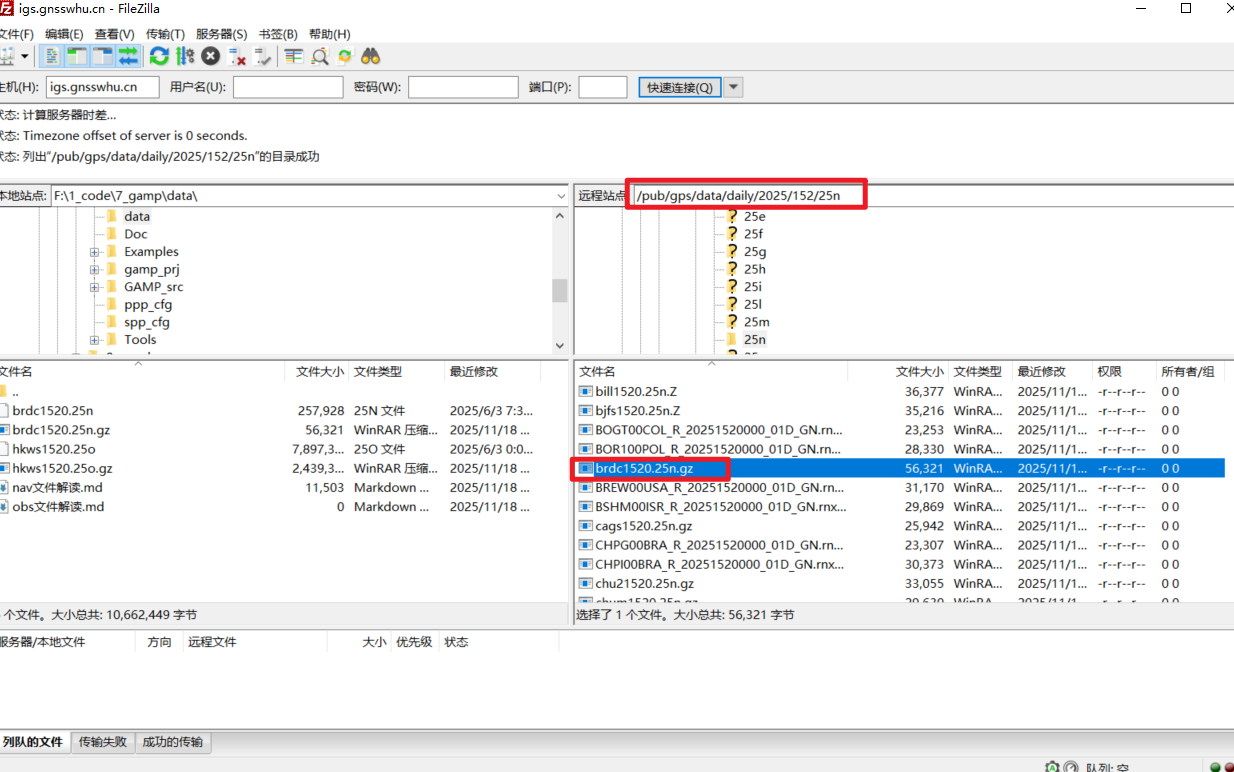Toggle synchronized browsing toolbar icon
The height and width of the screenshot is (772, 1234).
click(x=345, y=57)
